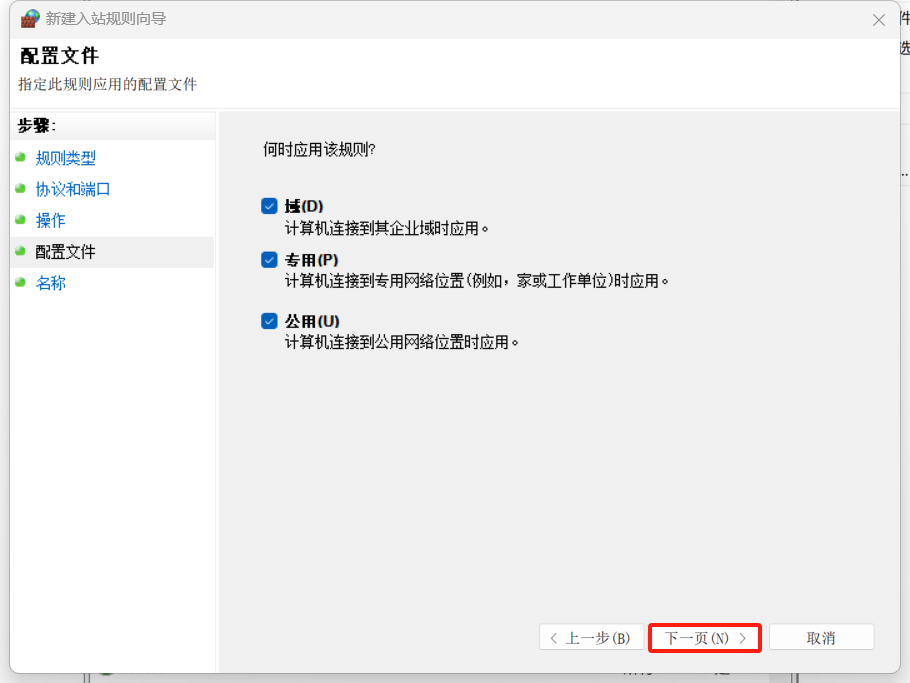Click green bullet next to 名称

pos(21,282)
